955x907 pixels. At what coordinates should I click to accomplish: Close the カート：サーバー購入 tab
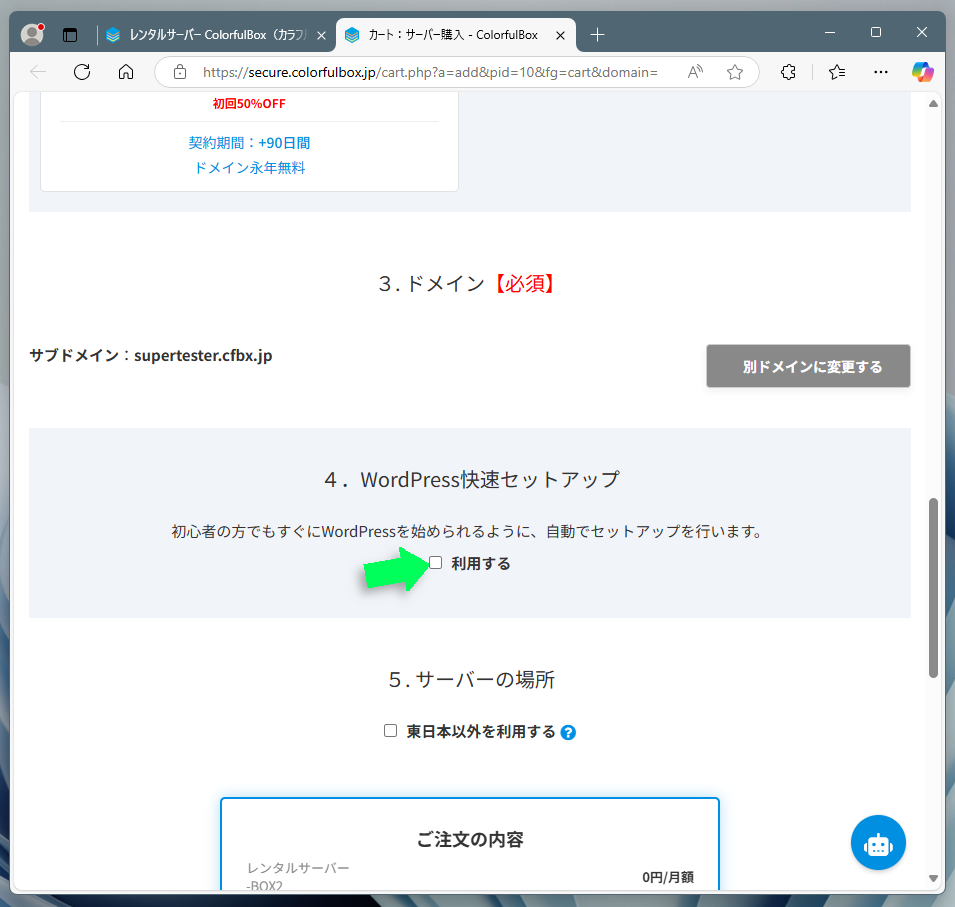pyautogui.click(x=560, y=35)
